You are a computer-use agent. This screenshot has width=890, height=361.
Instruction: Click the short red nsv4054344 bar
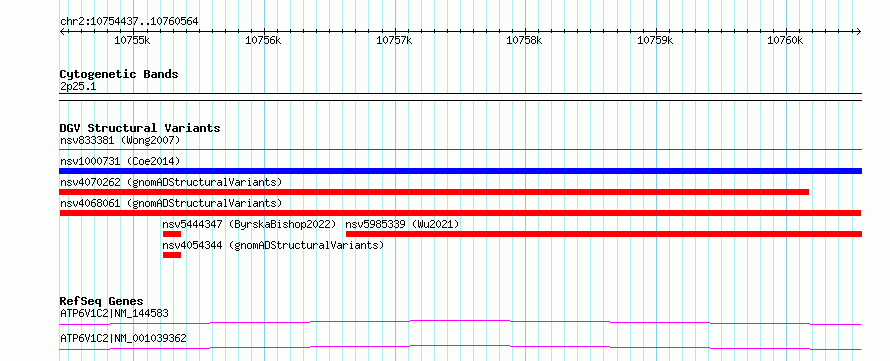pyautogui.click(x=171, y=255)
